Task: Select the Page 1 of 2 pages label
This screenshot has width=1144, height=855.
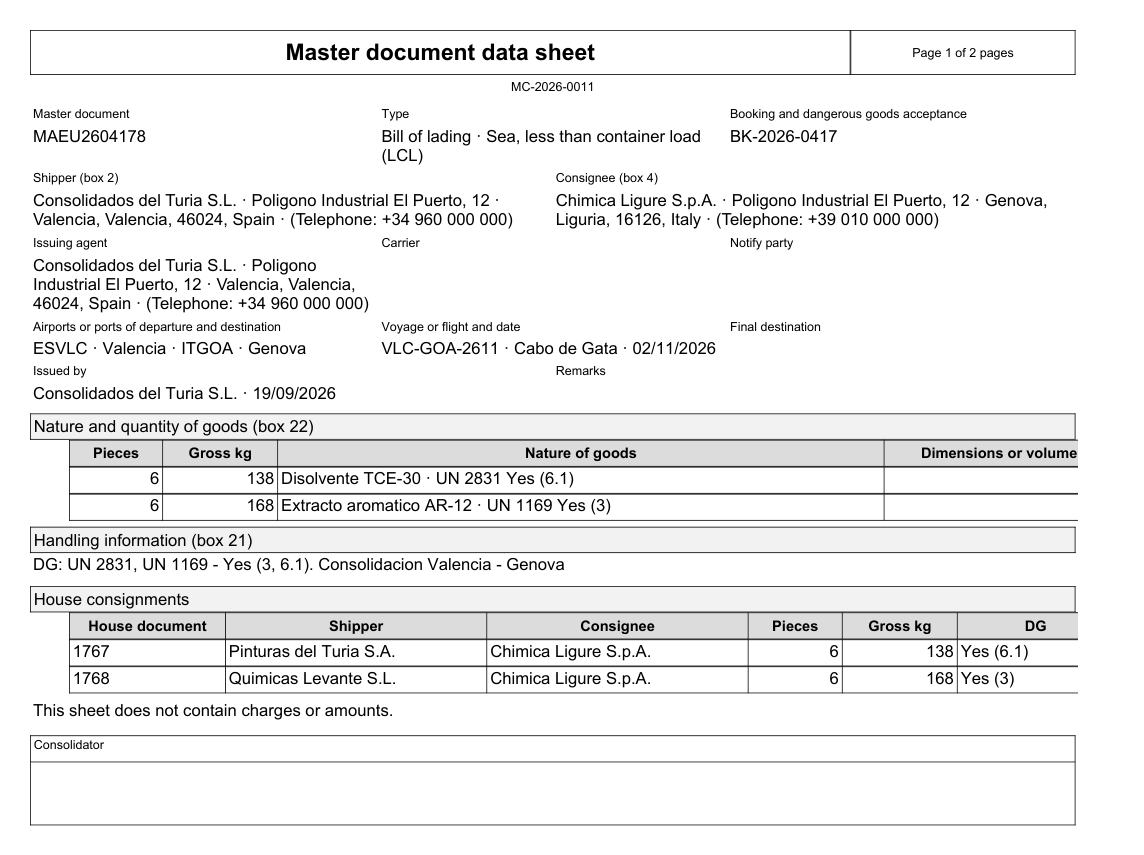Action: click(x=962, y=53)
